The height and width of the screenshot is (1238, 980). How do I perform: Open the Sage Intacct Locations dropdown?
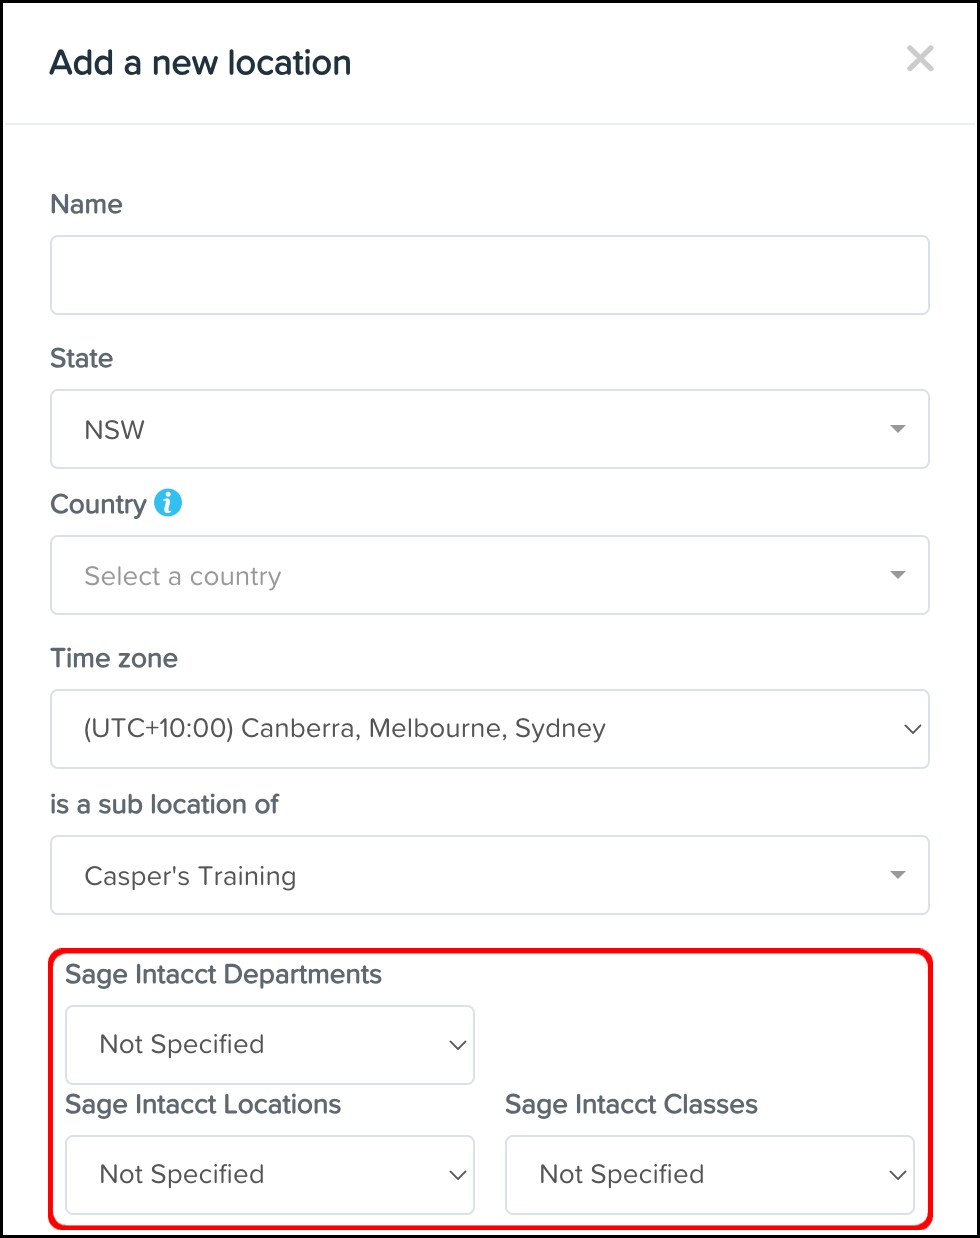point(270,1174)
